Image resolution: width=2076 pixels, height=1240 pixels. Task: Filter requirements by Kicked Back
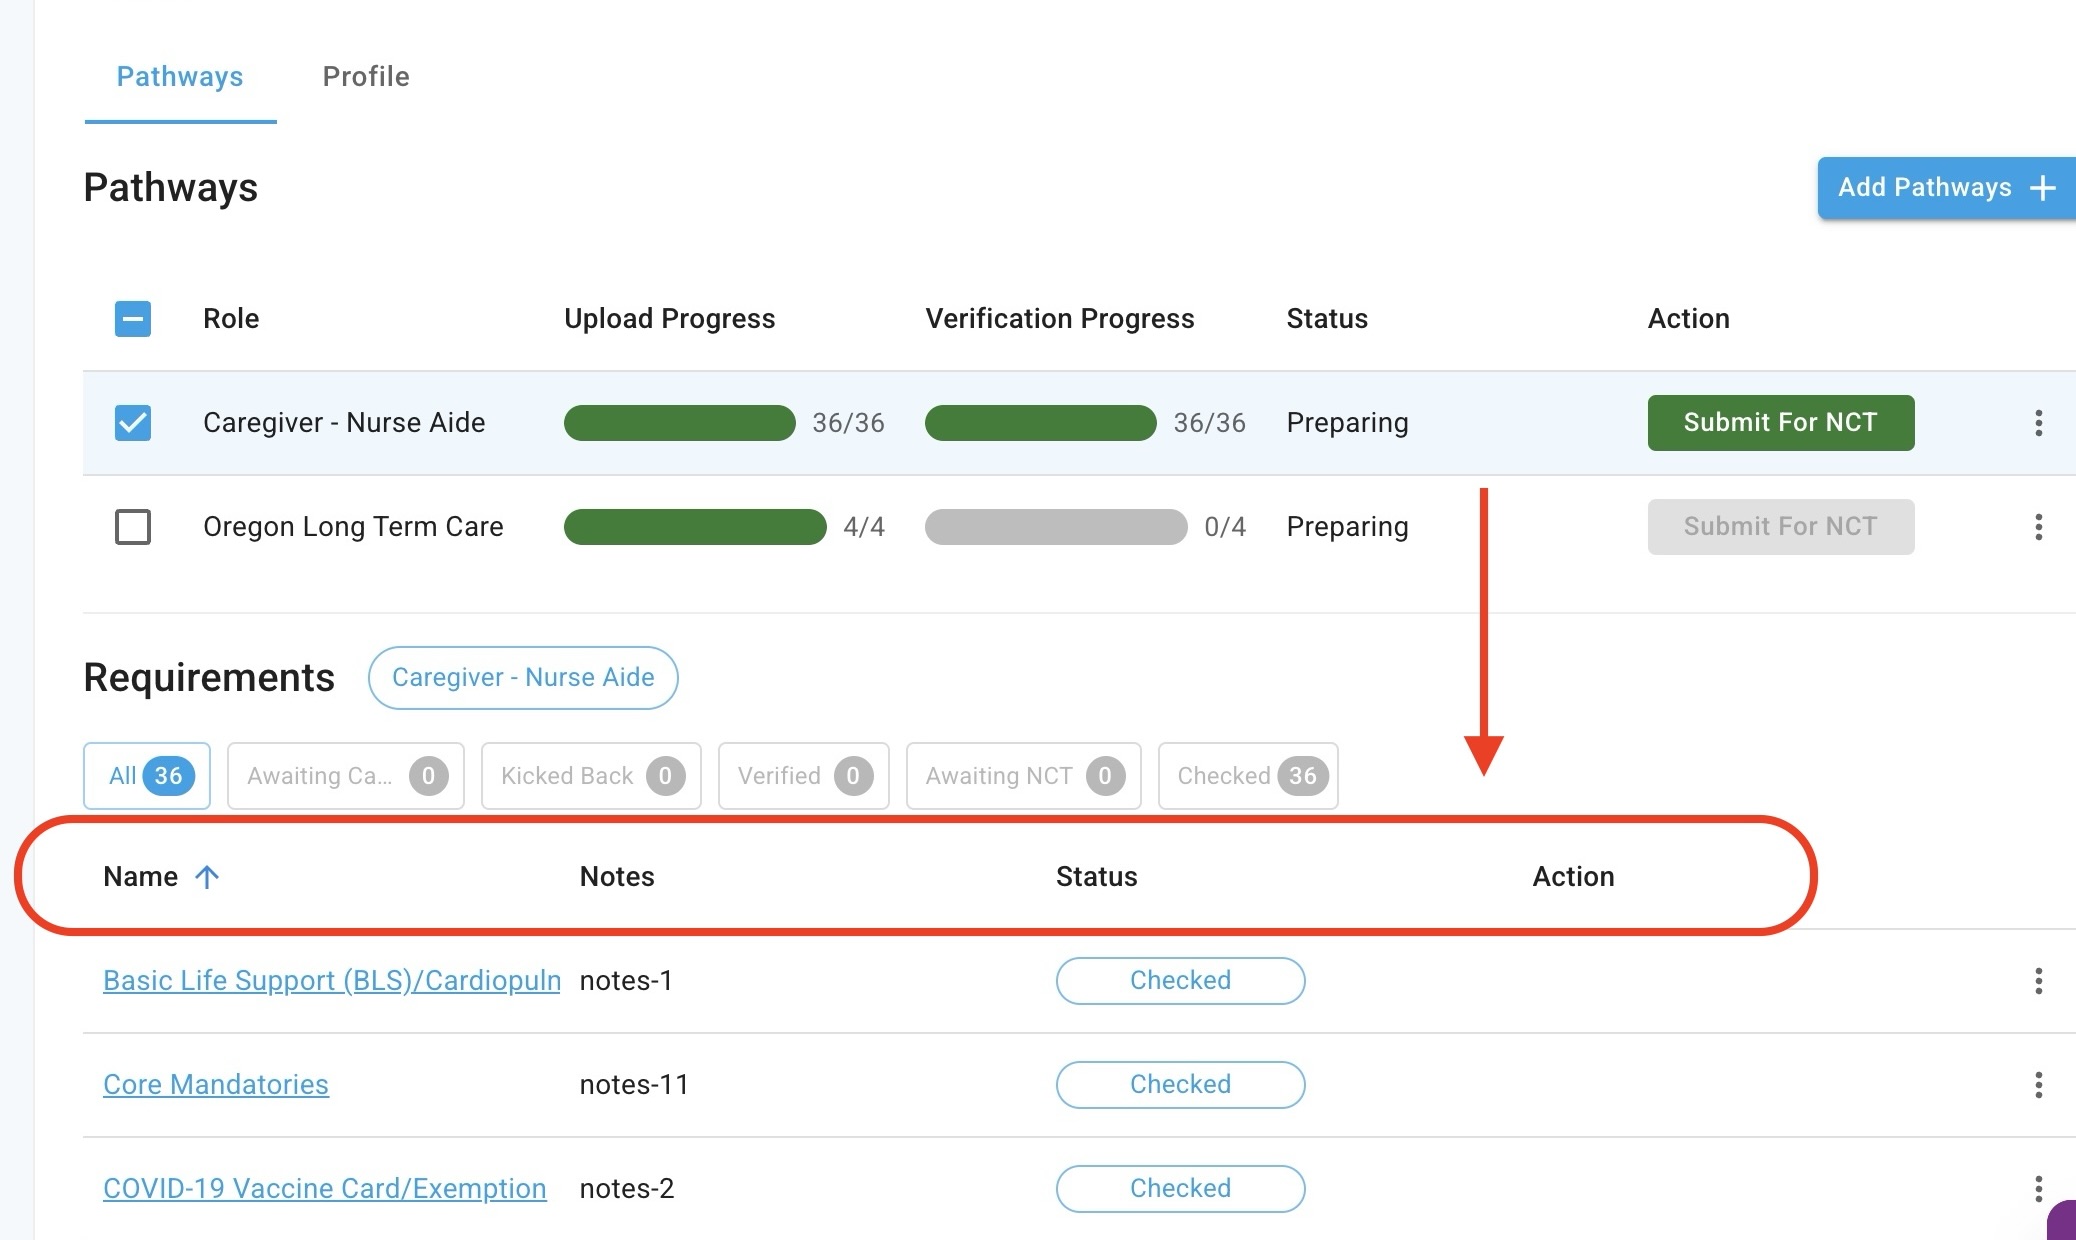591,776
